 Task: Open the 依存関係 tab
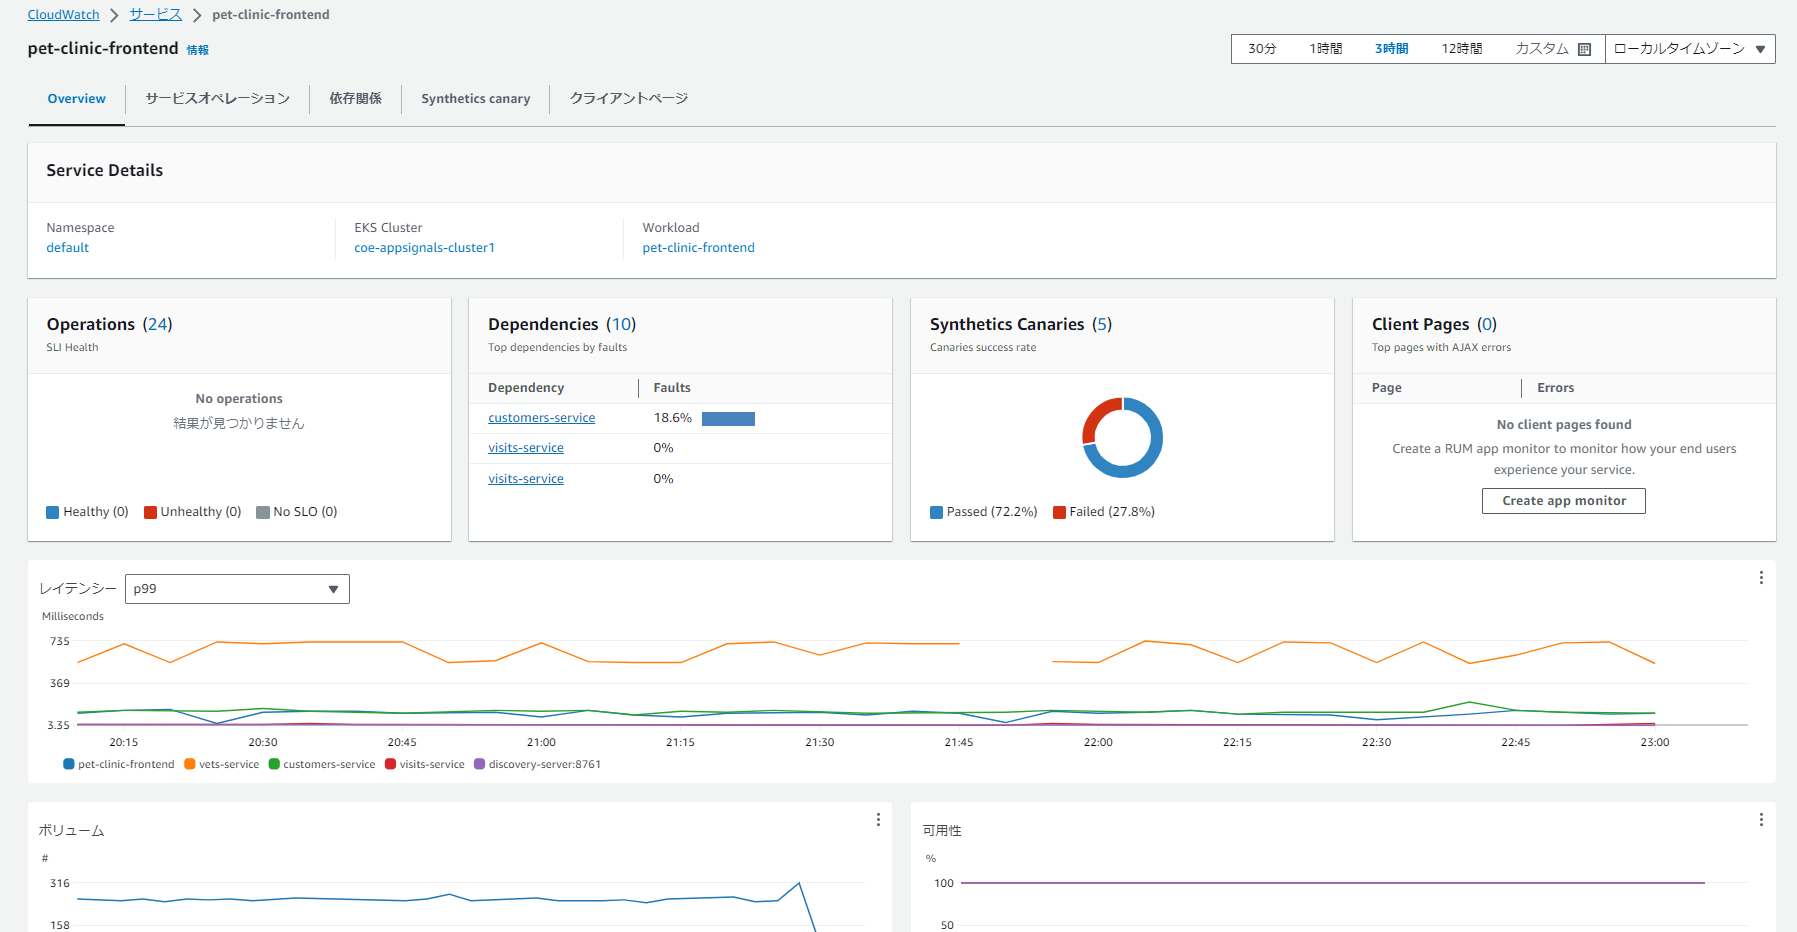click(355, 99)
